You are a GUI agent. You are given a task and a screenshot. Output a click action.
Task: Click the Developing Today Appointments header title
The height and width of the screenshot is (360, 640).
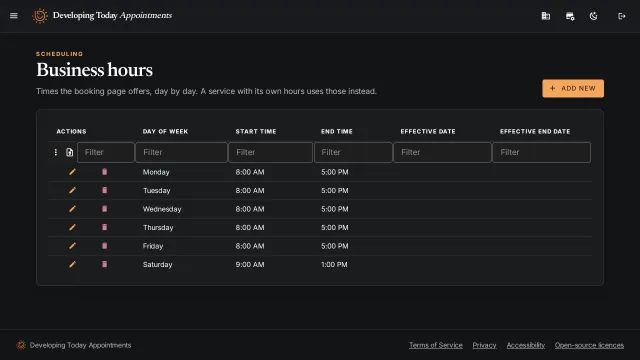[112, 16]
